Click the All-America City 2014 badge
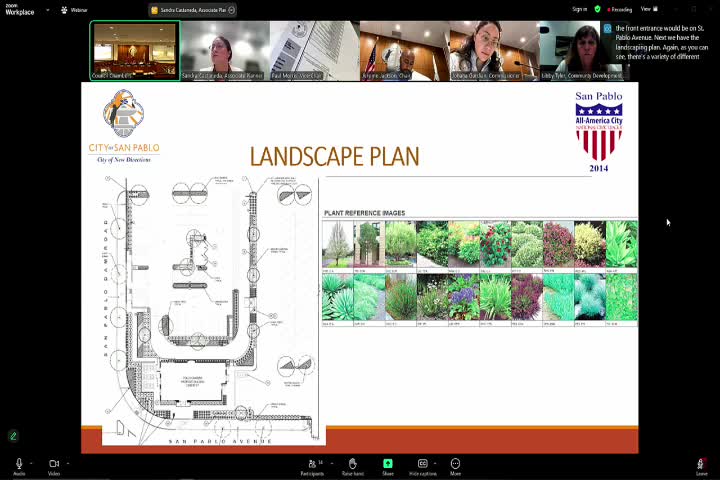Image resolution: width=720 pixels, height=480 pixels. 599,132
